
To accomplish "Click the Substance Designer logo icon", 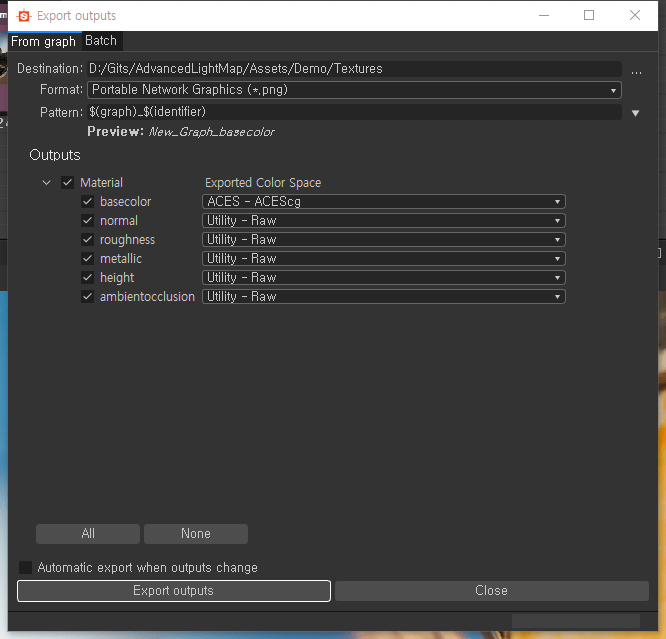I will 24,16.
